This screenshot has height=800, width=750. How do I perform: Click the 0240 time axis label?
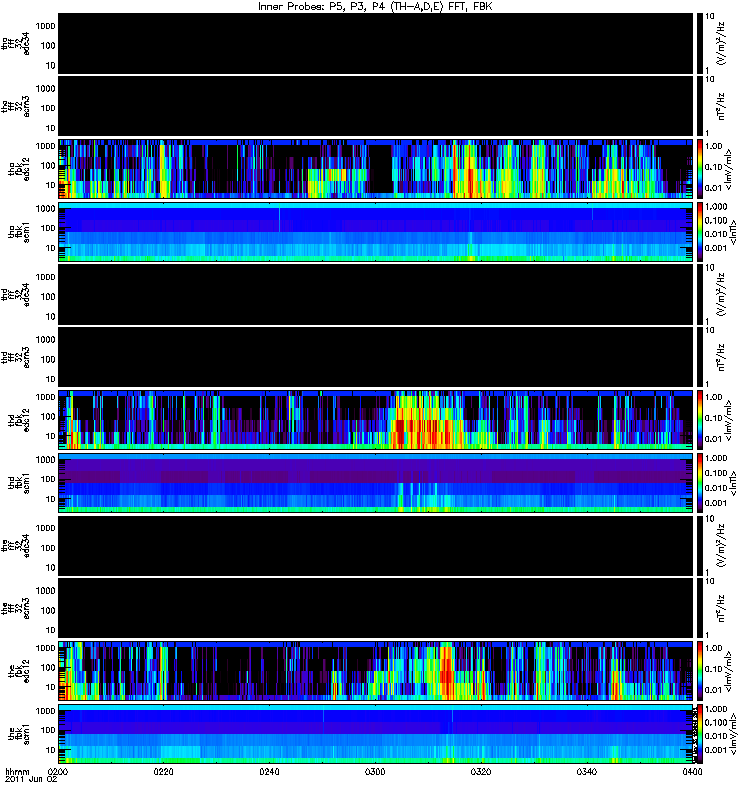[269, 771]
